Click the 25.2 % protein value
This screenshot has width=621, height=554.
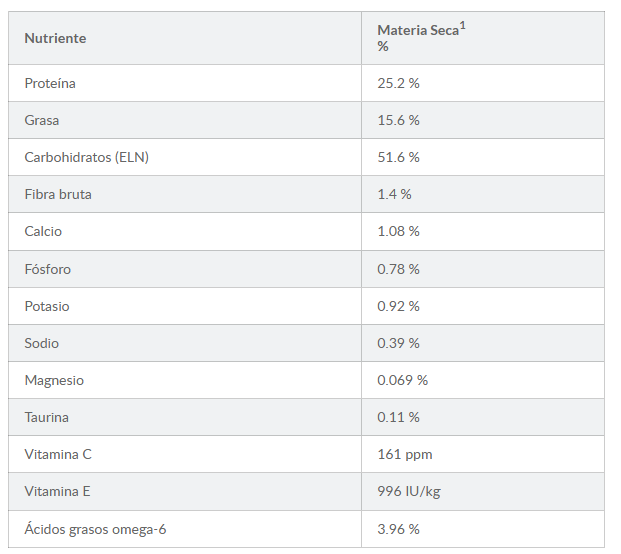pos(398,83)
